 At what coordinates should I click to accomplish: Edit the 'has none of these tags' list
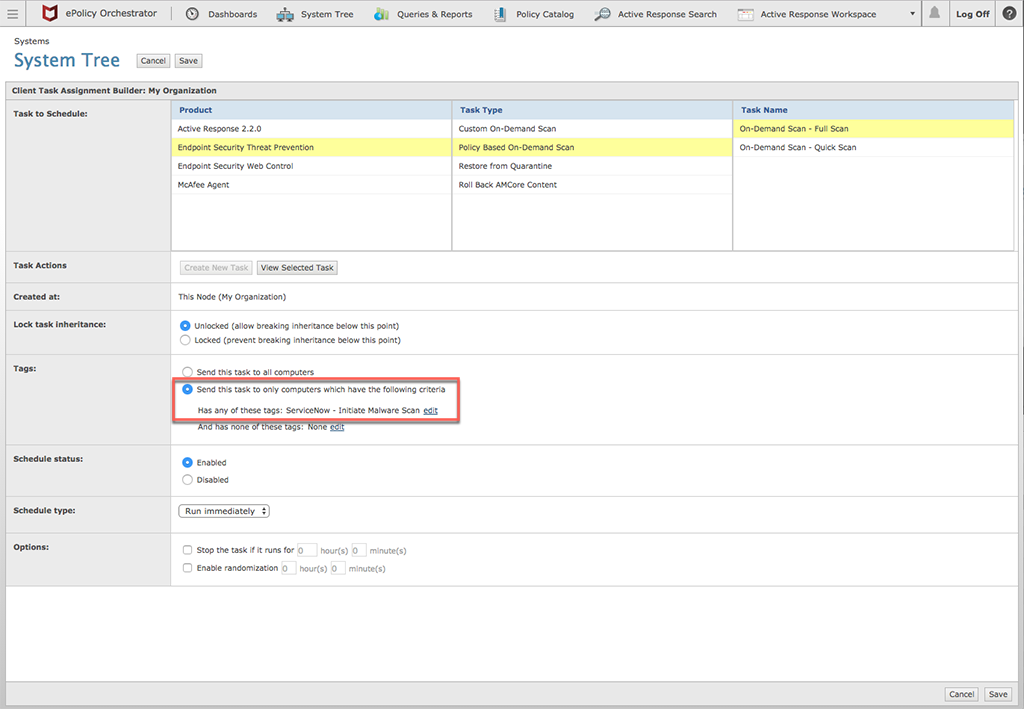(337, 427)
